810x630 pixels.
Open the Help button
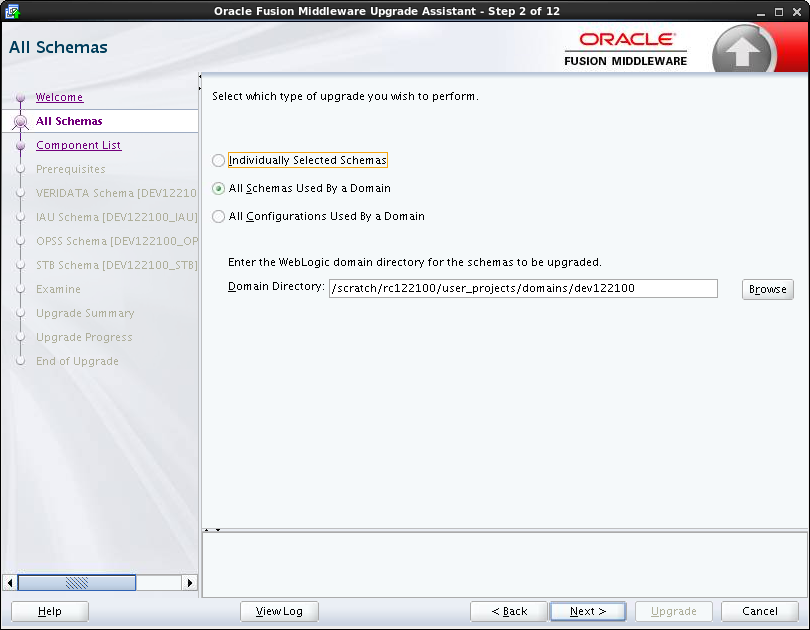point(50,611)
